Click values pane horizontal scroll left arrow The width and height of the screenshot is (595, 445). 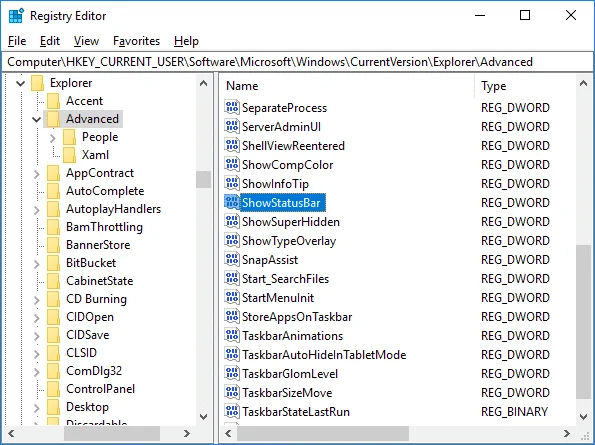pyautogui.click(x=228, y=433)
